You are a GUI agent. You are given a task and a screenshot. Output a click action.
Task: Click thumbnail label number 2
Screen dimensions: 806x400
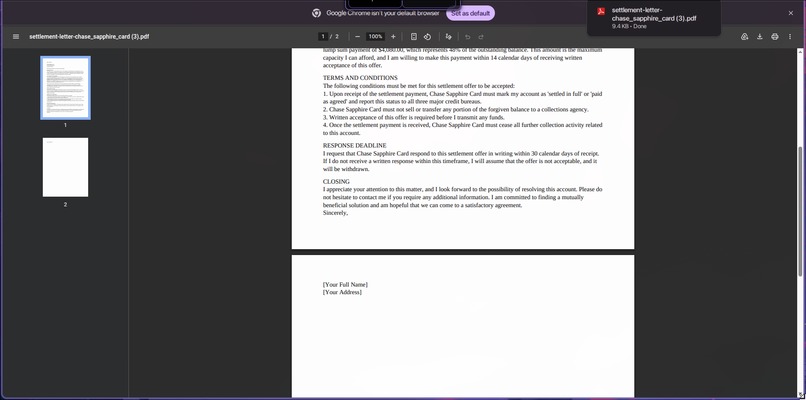[65, 205]
